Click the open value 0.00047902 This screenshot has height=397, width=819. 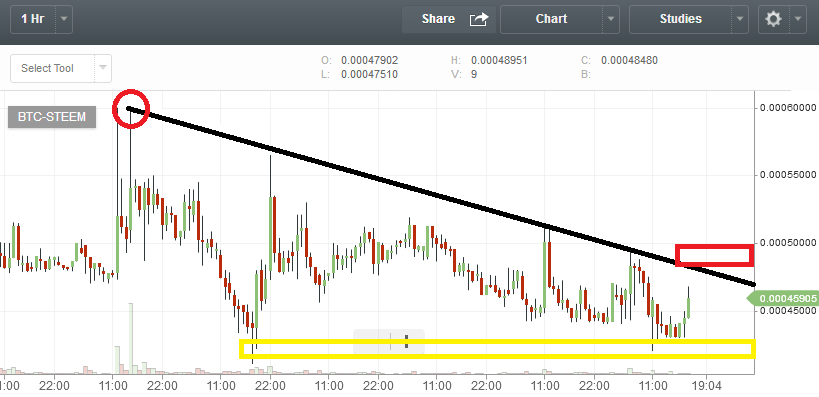pos(369,61)
